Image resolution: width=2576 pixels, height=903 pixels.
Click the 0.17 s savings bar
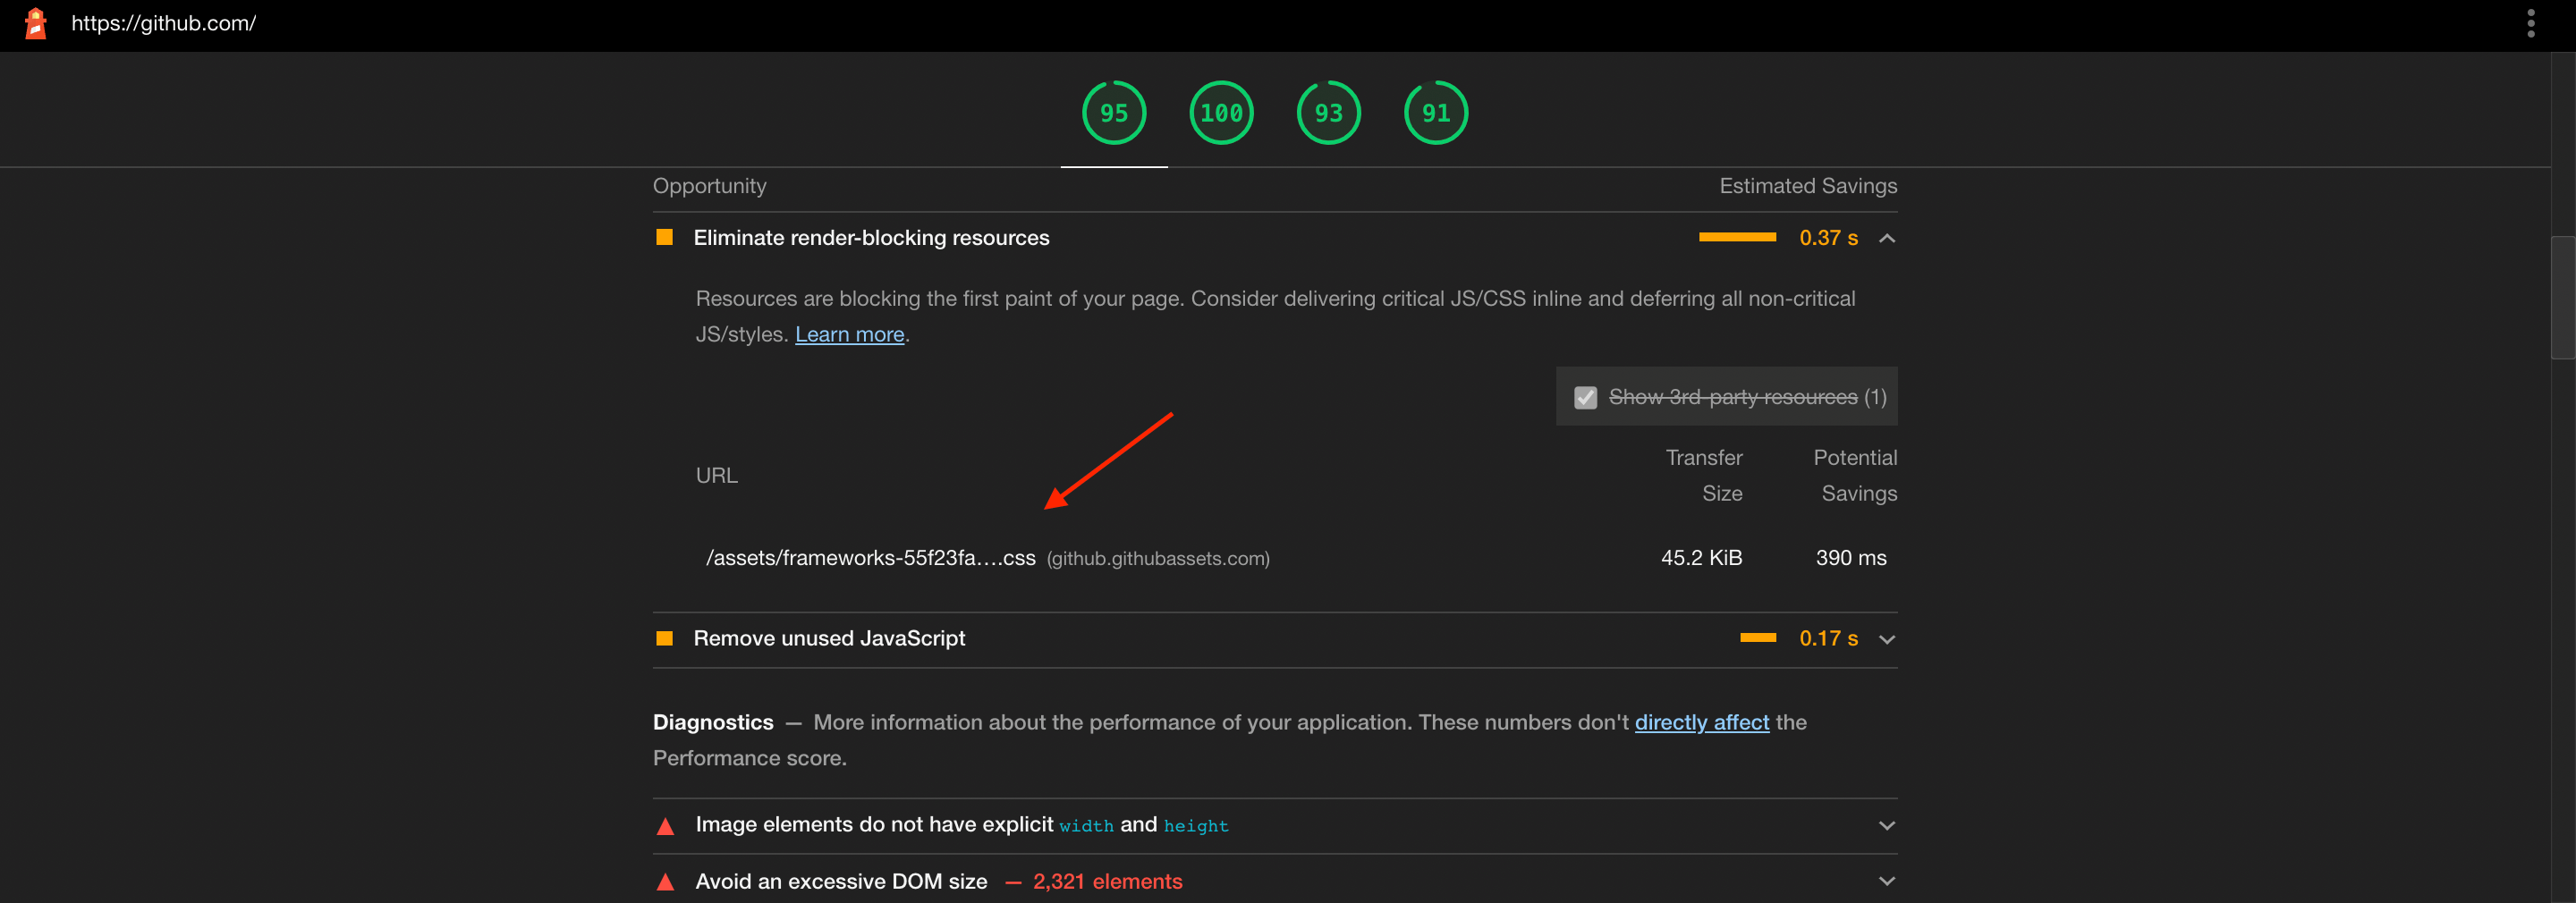point(1758,638)
